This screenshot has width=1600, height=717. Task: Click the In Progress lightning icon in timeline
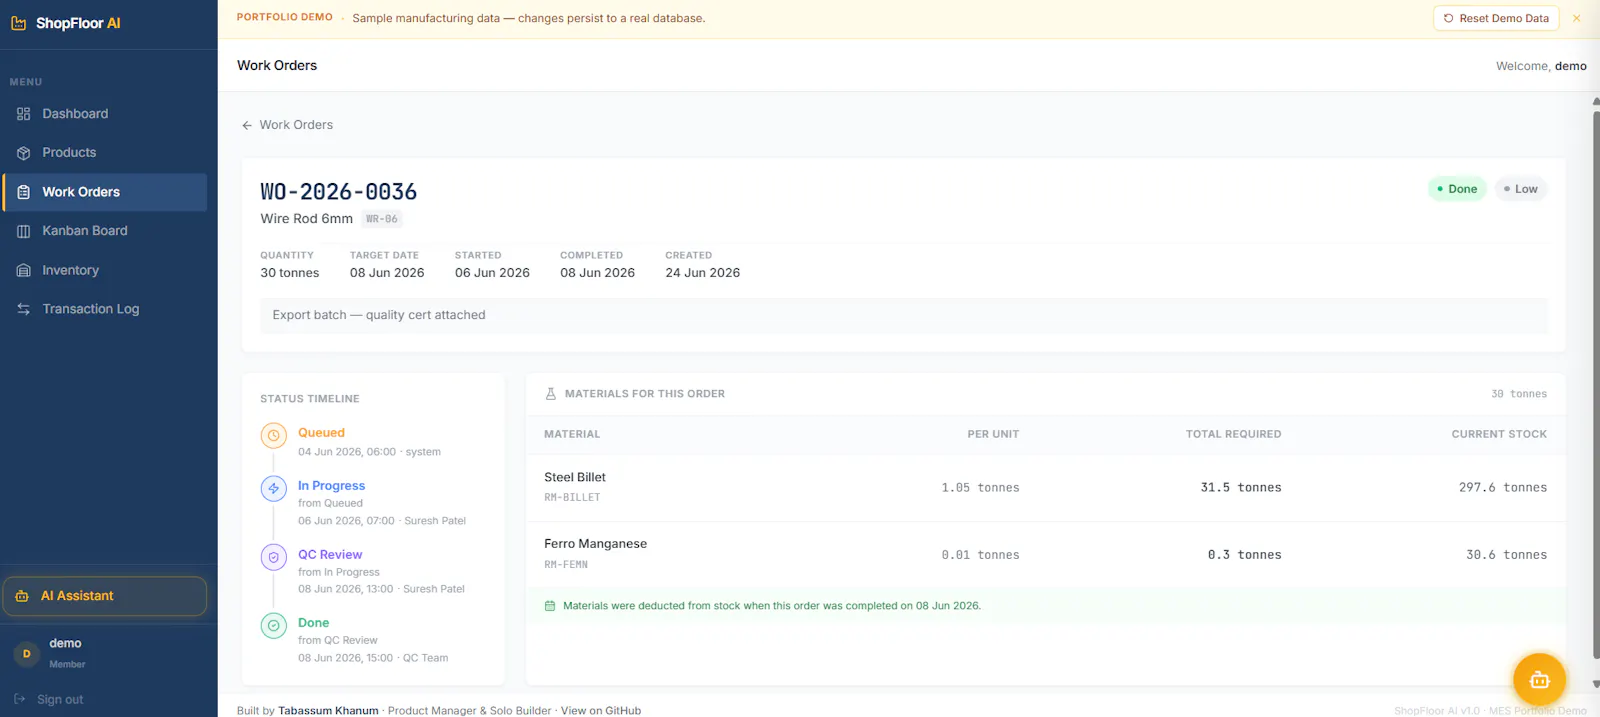click(273, 488)
